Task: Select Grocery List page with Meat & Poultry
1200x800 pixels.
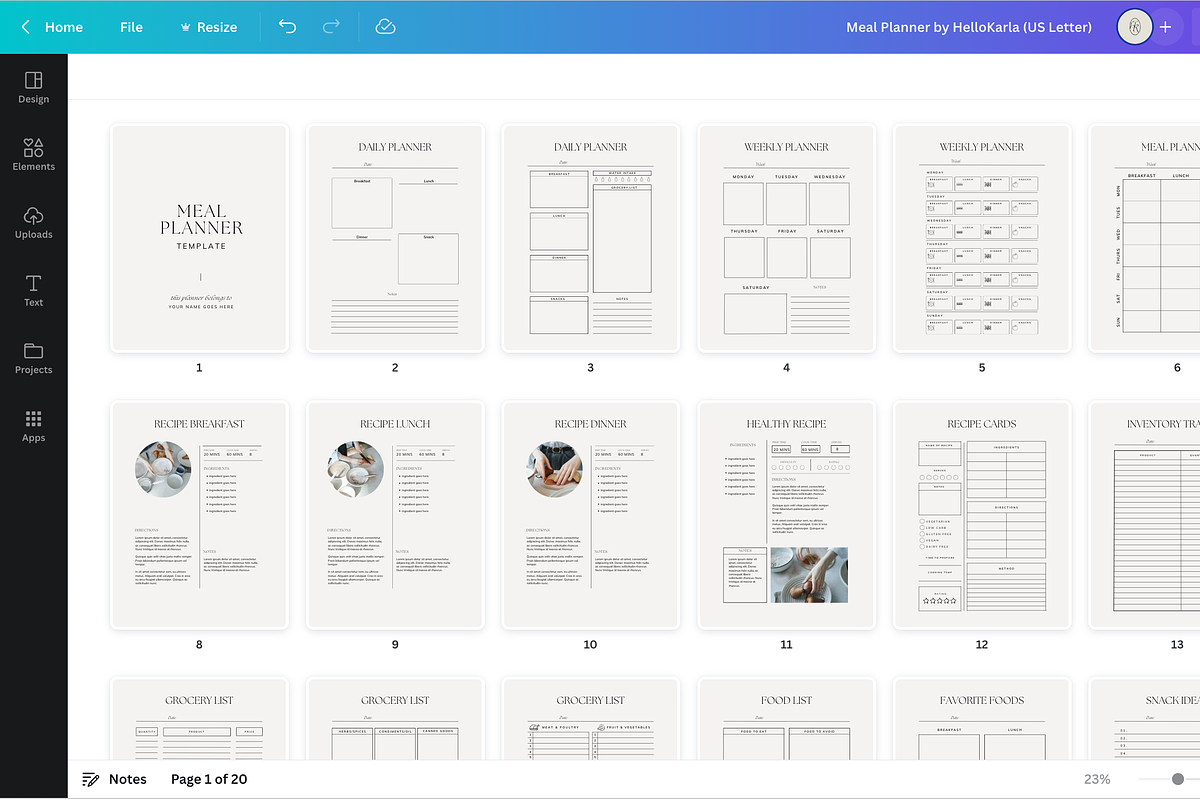Action: coord(590,720)
